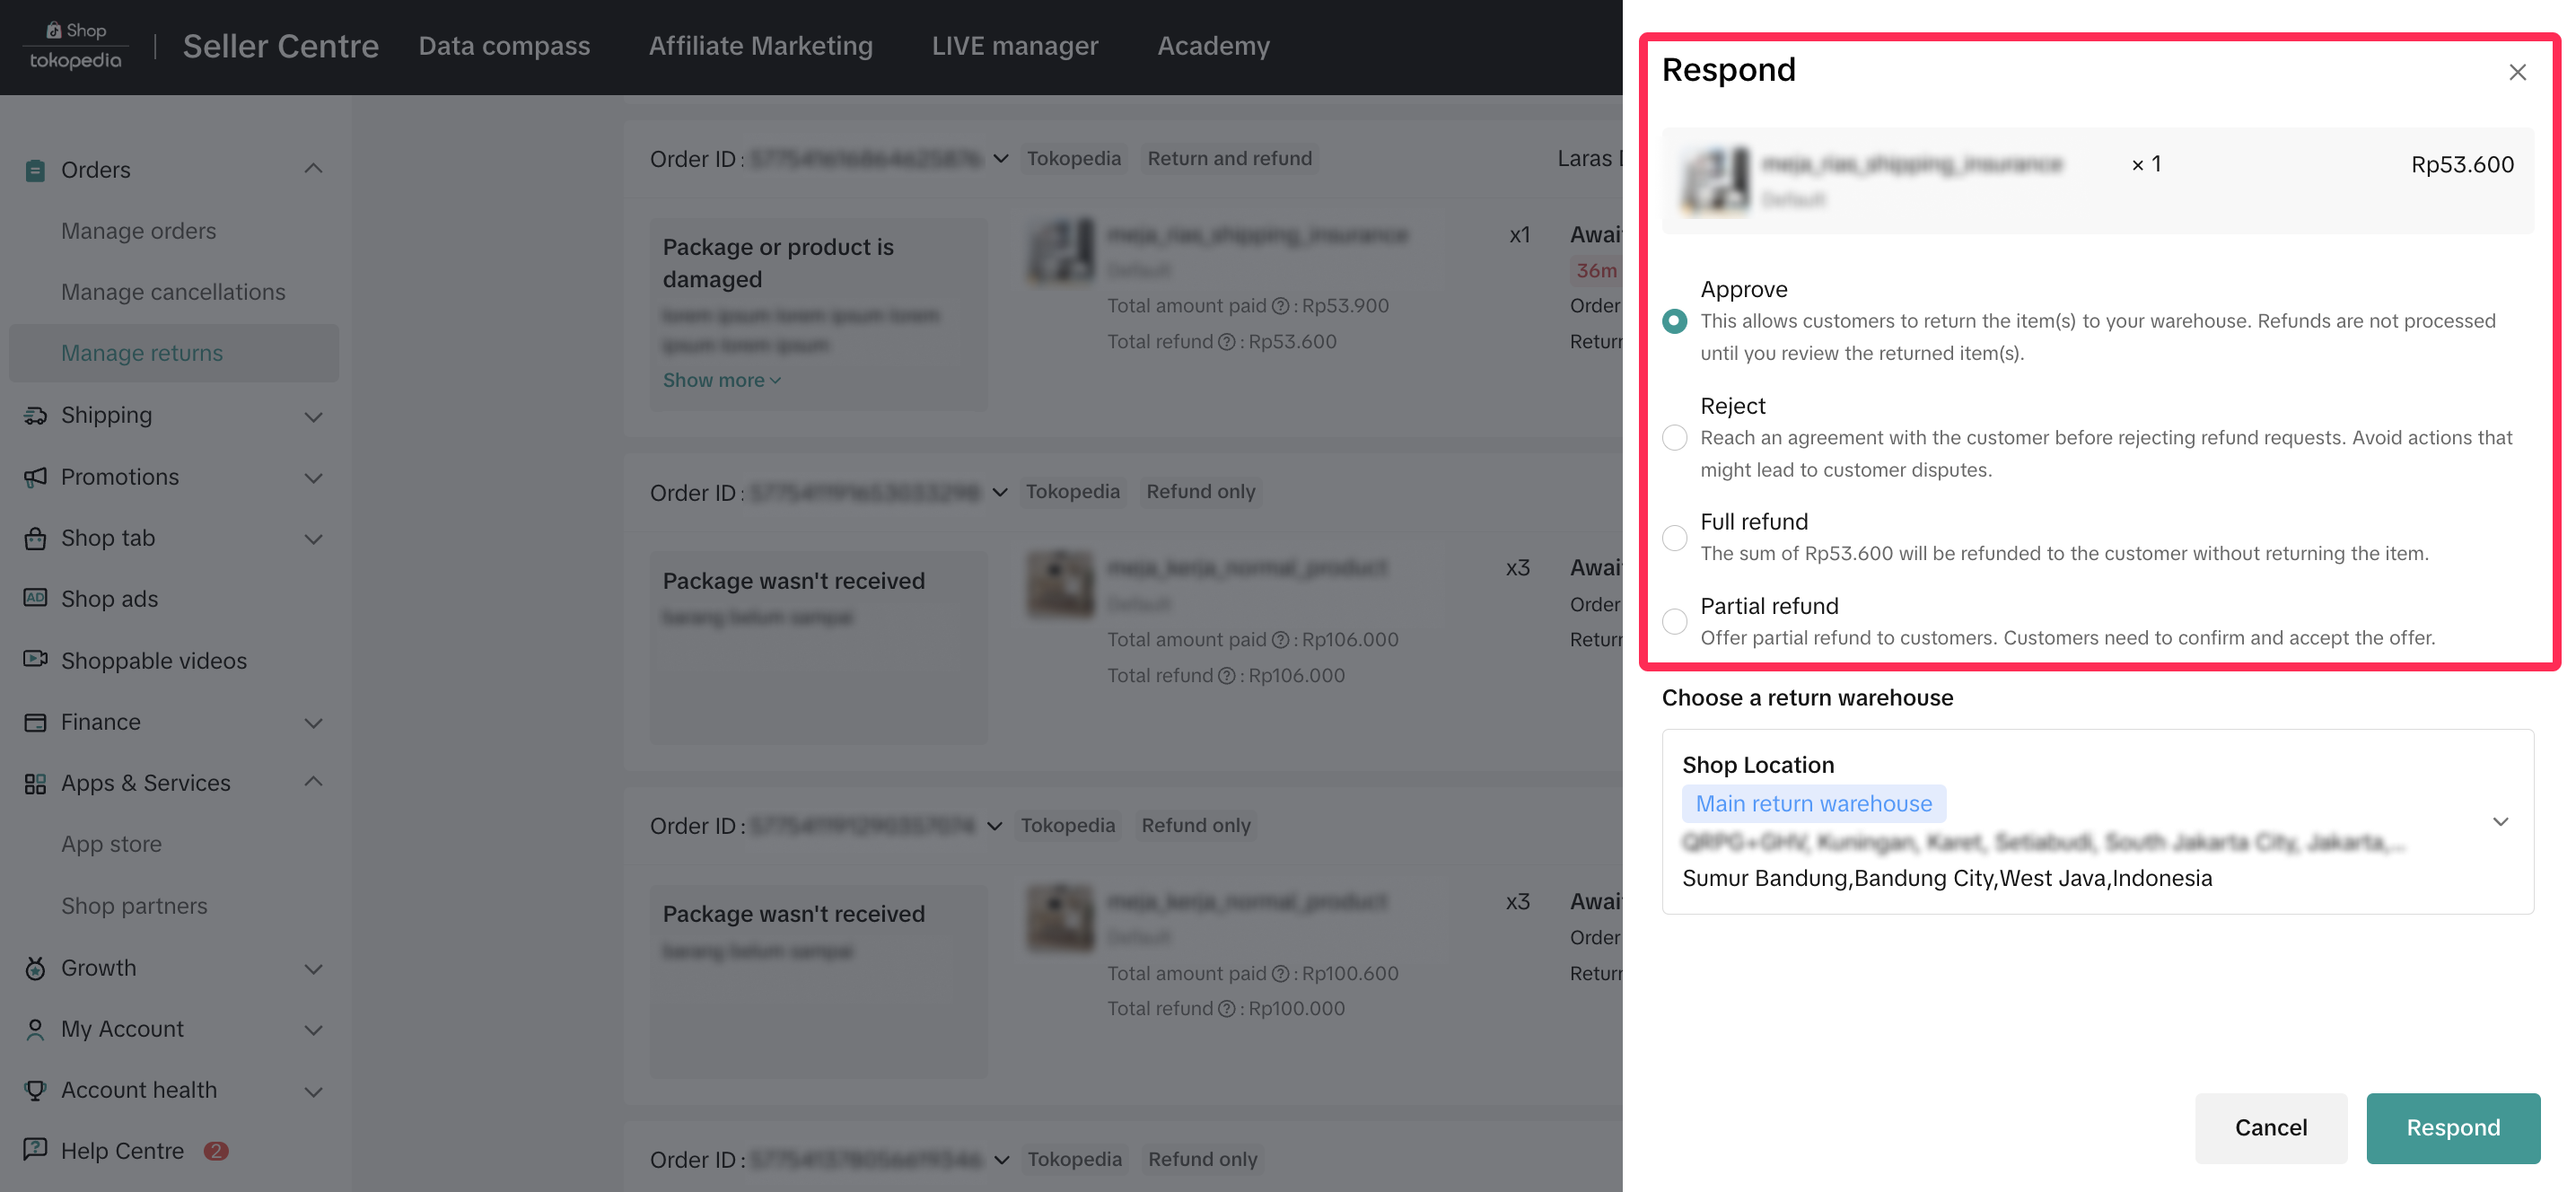Click the Finance wallet icon
The width and height of the screenshot is (2576, 1192).
tap(35, 722)
